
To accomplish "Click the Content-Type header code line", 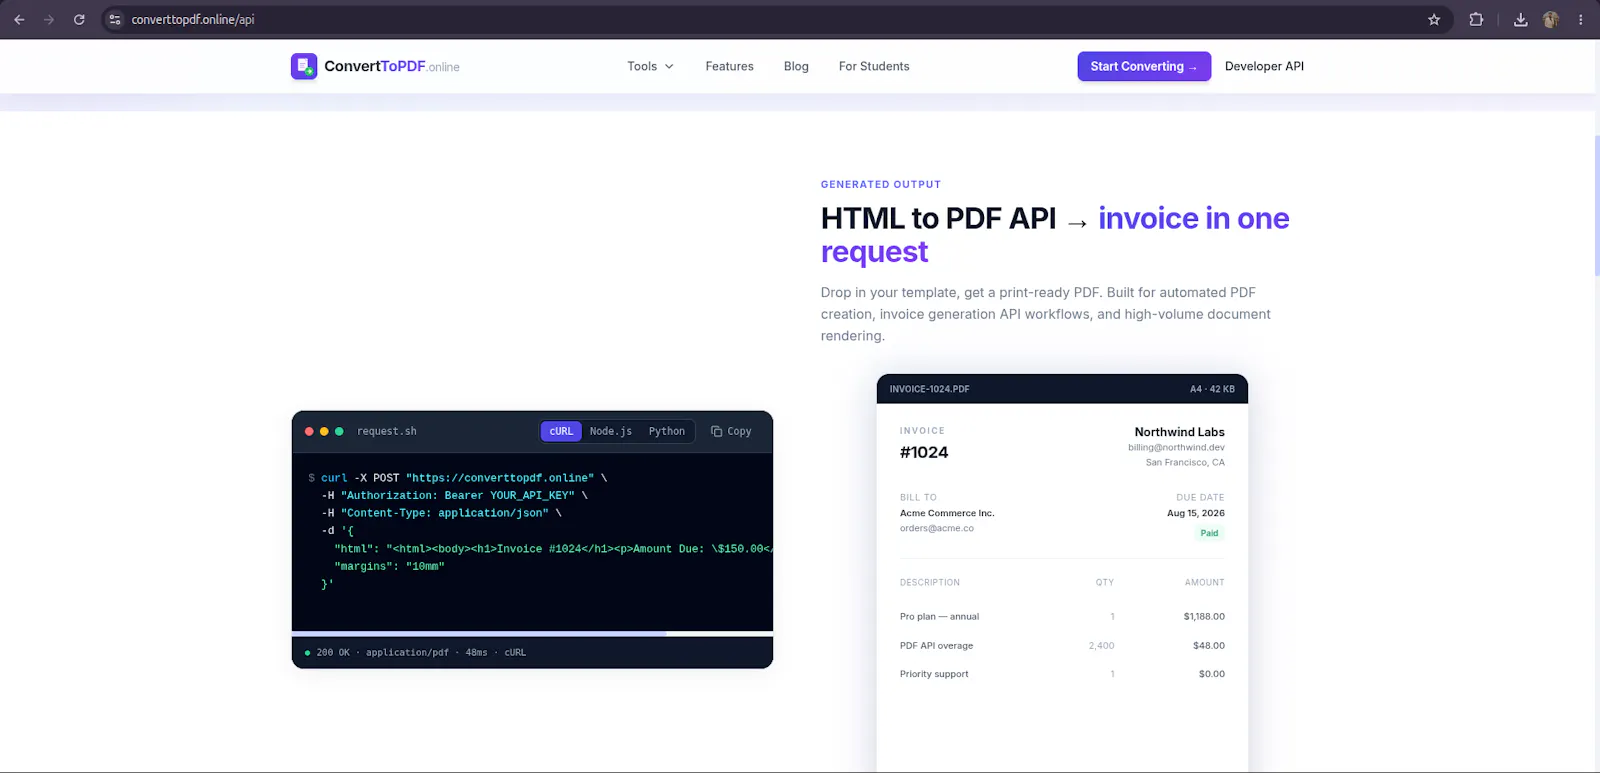I will 441,513.
